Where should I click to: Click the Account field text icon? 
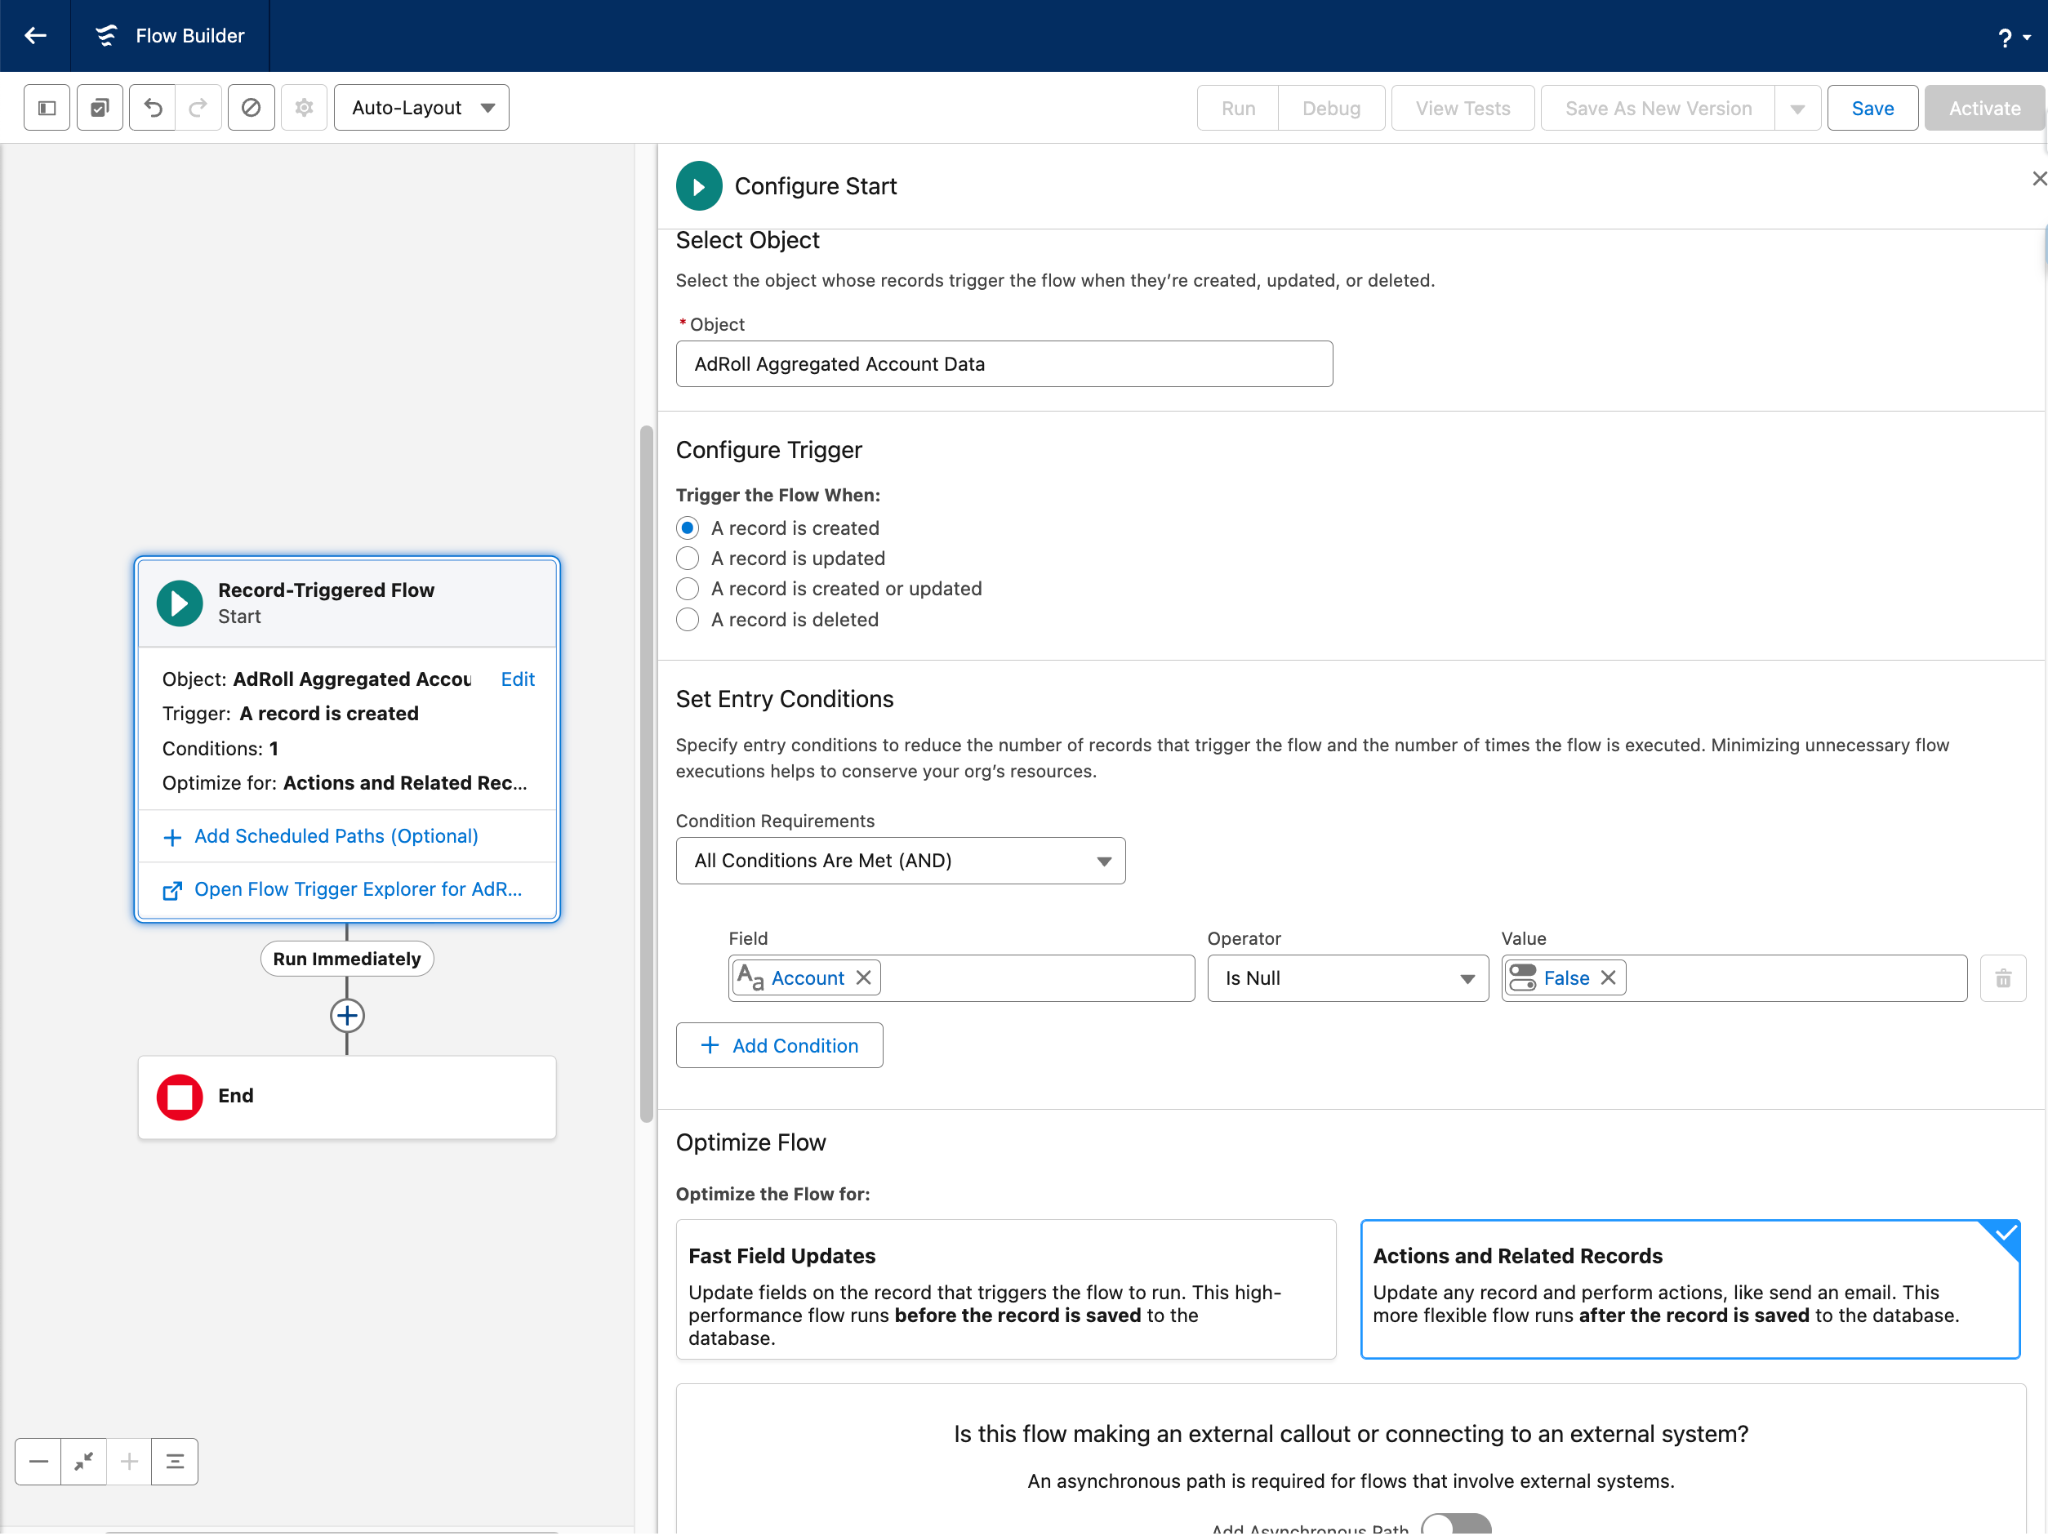(x=750, y=978)
